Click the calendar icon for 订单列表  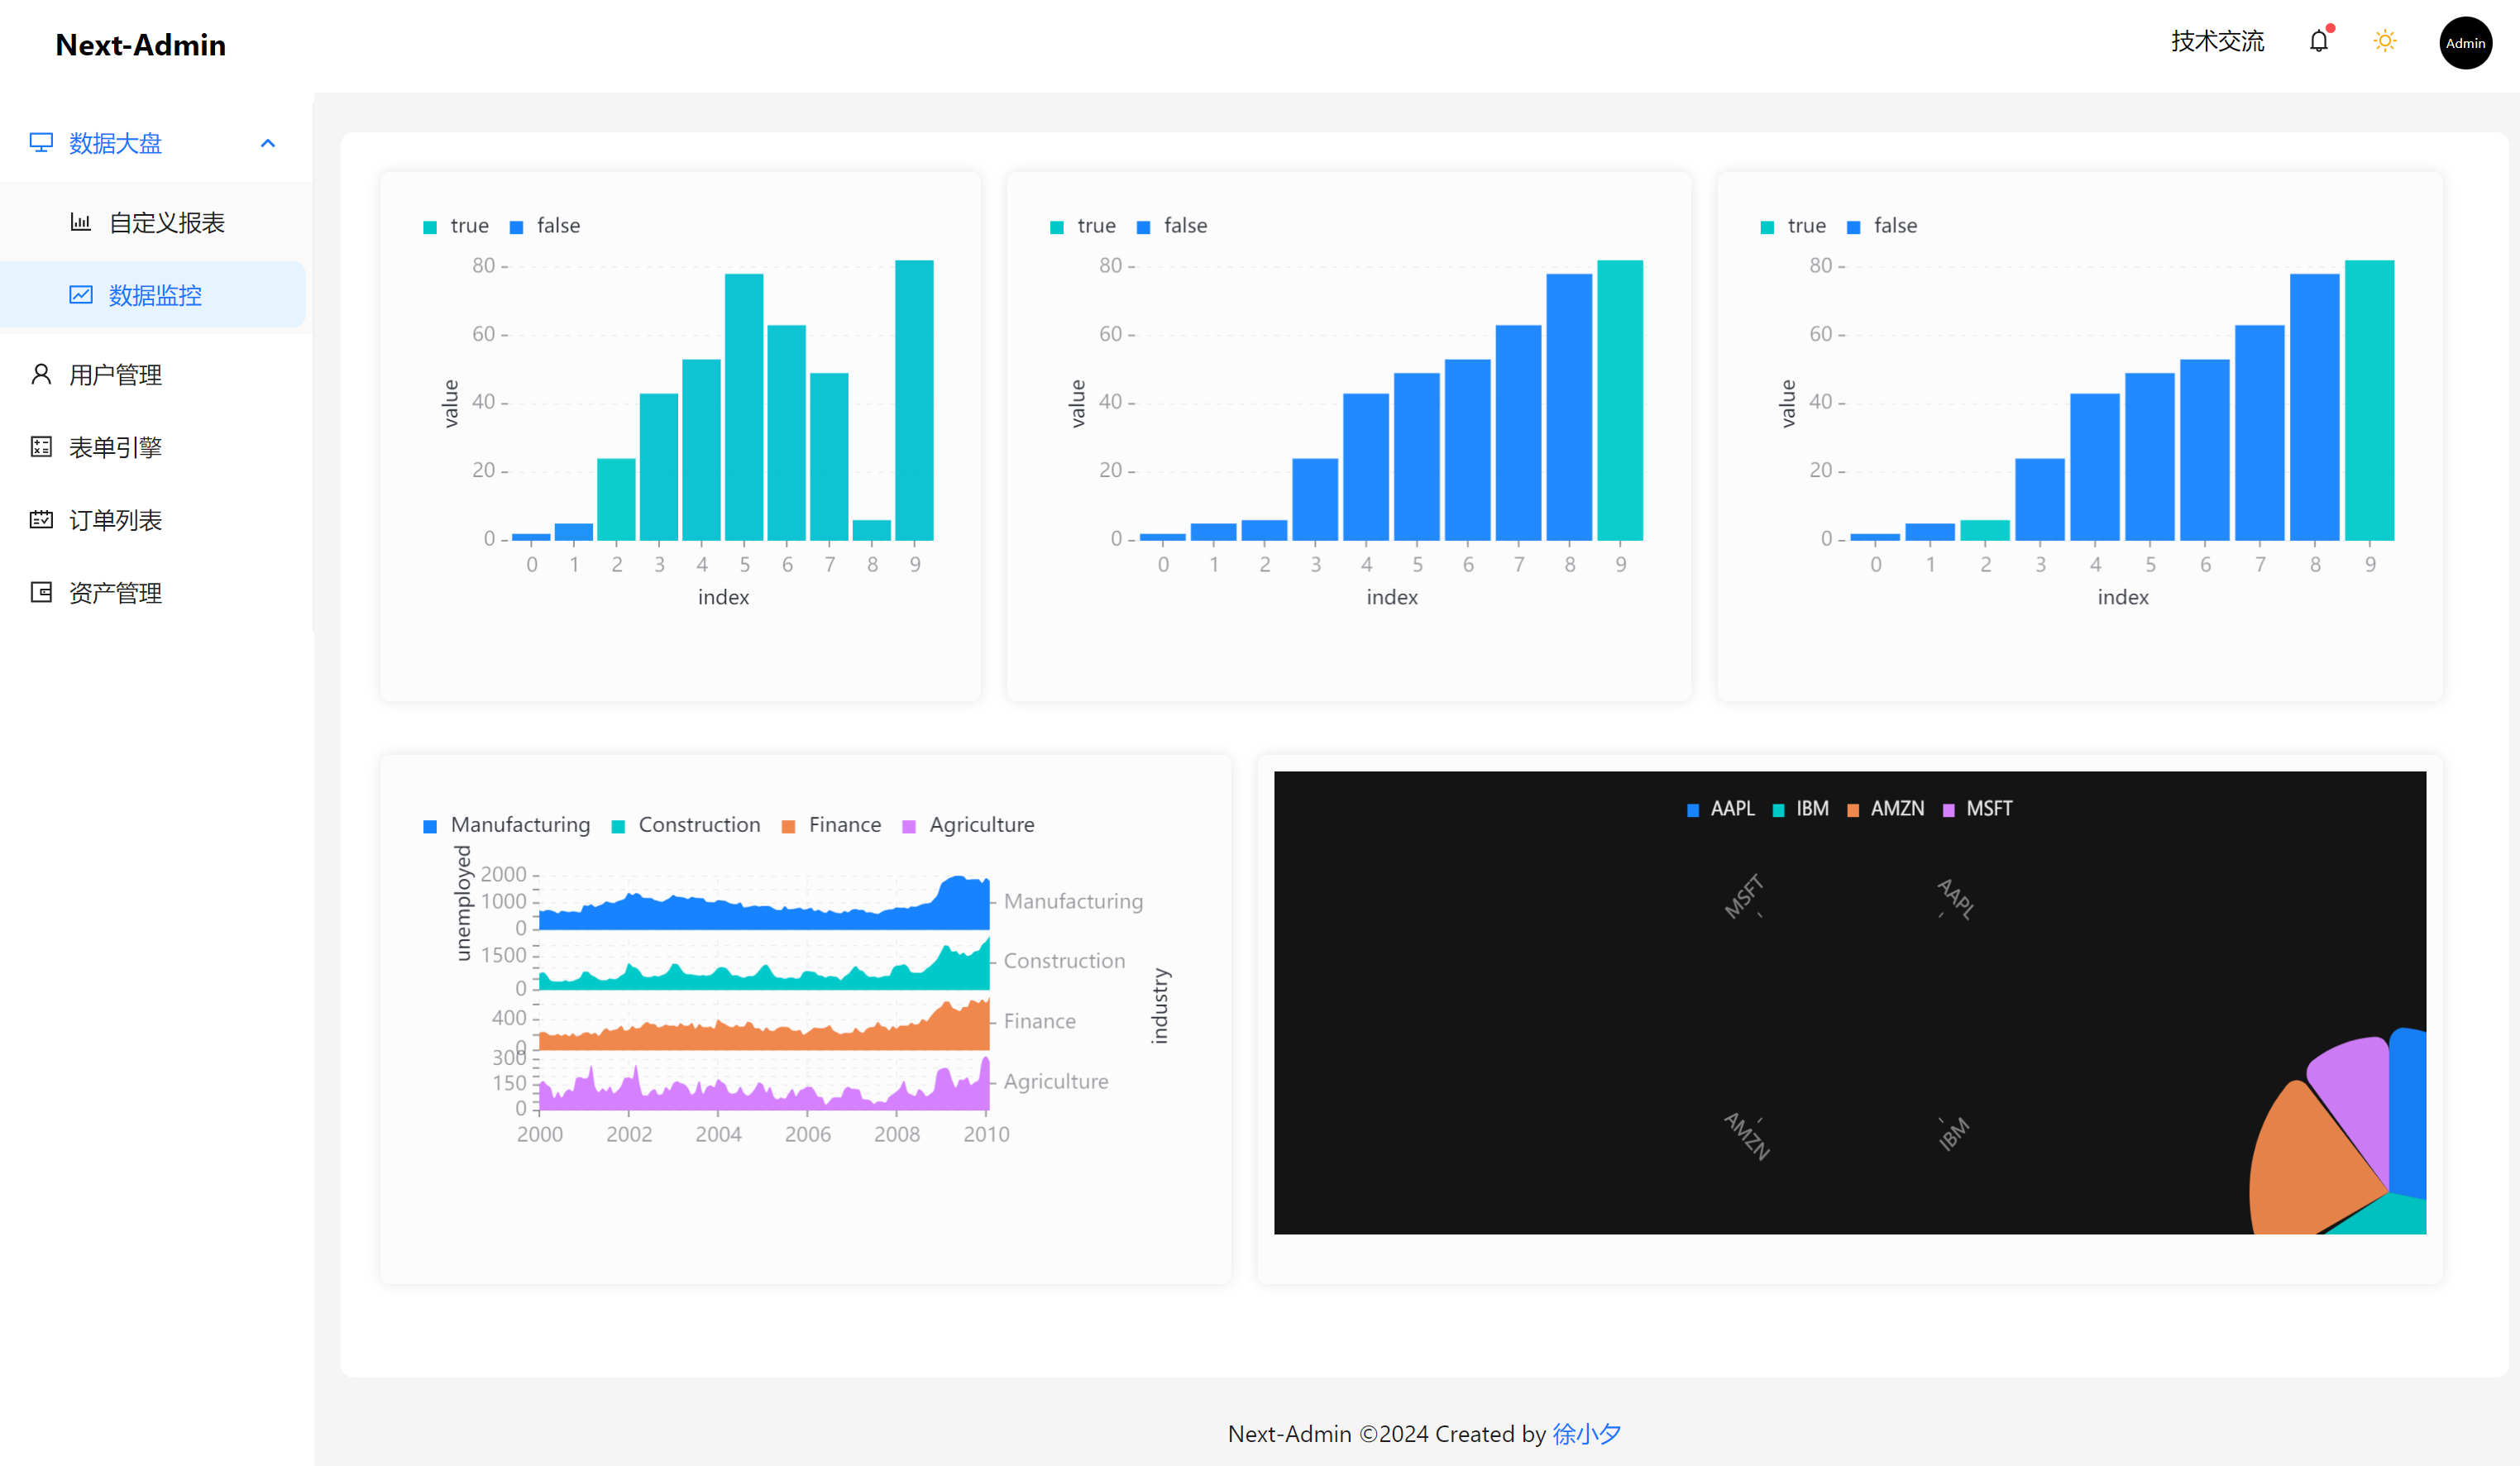[41, 520]
